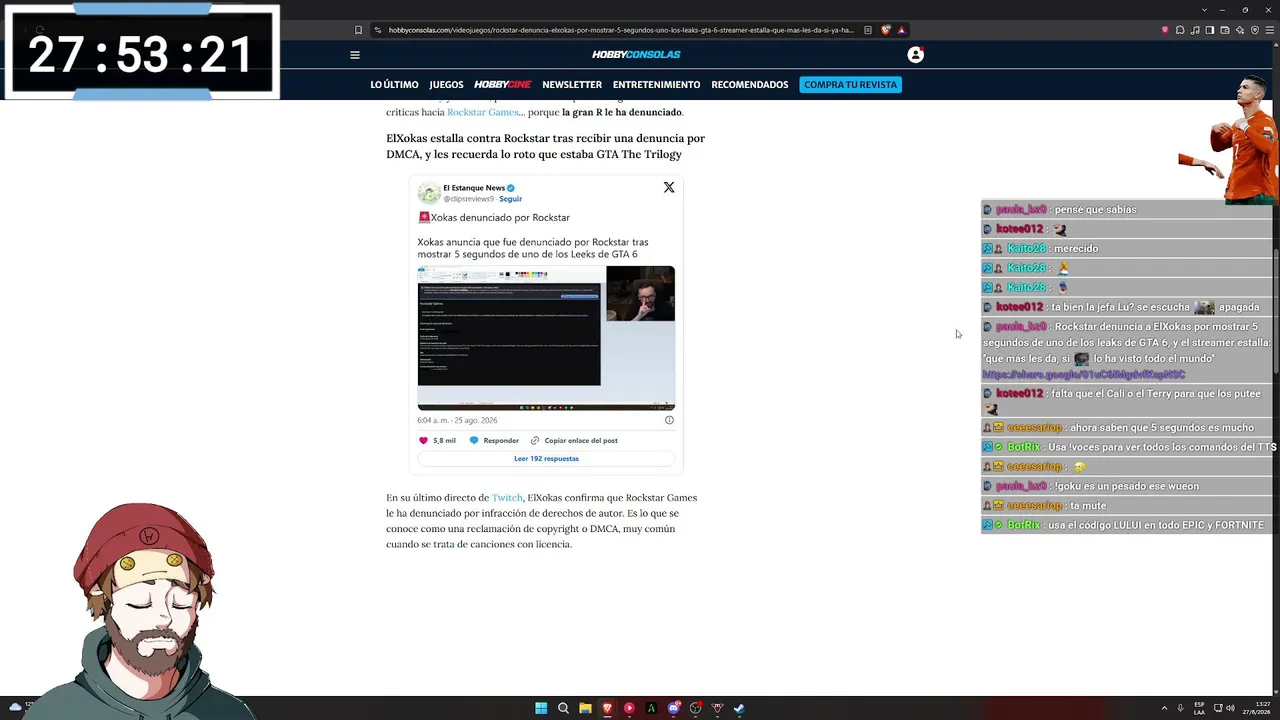Open the Discord taskbar icon

point(673,708)
